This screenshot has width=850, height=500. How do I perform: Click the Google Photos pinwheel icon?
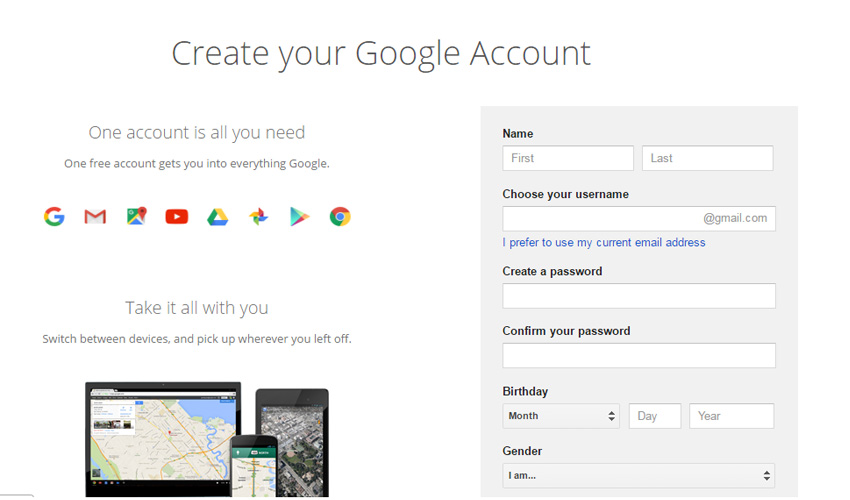click(x=259, y=217)
